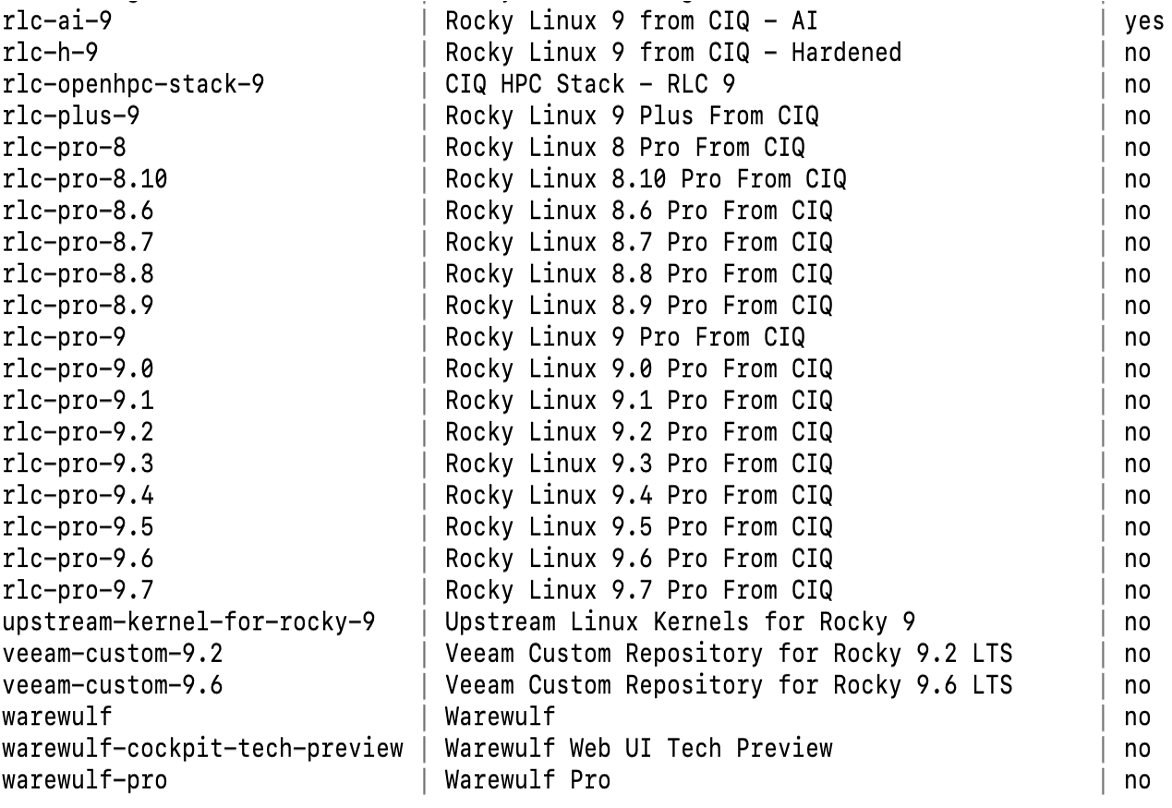This screenshot has height=808, width=1172.
Task: Click the rlc-pro-8.10 repository id
Action: tap(84, 179)
